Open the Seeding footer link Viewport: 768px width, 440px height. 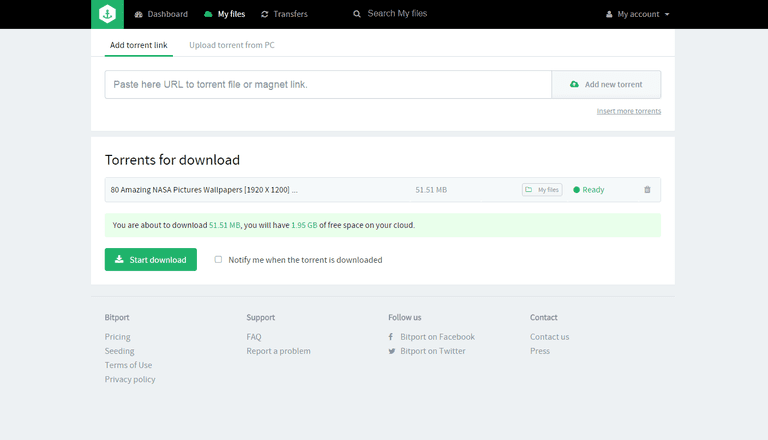[120, 351]
